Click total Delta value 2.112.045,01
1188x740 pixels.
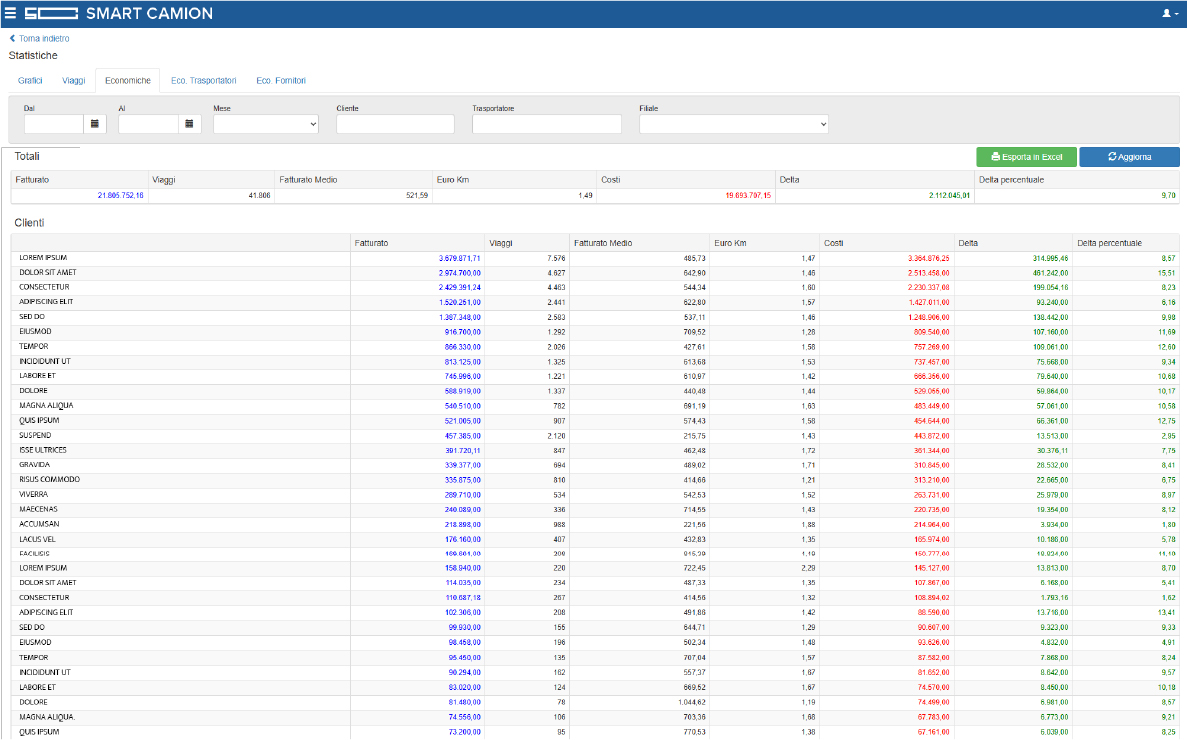[x=949, y=195]
